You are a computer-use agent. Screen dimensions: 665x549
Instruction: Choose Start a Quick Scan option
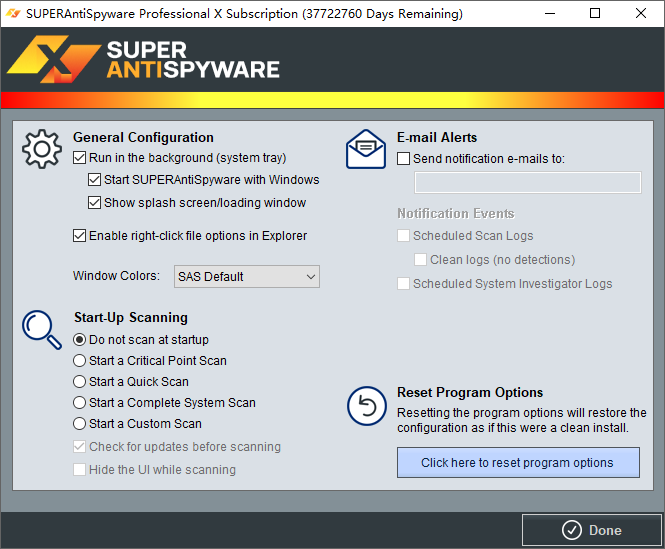[79, 381]
